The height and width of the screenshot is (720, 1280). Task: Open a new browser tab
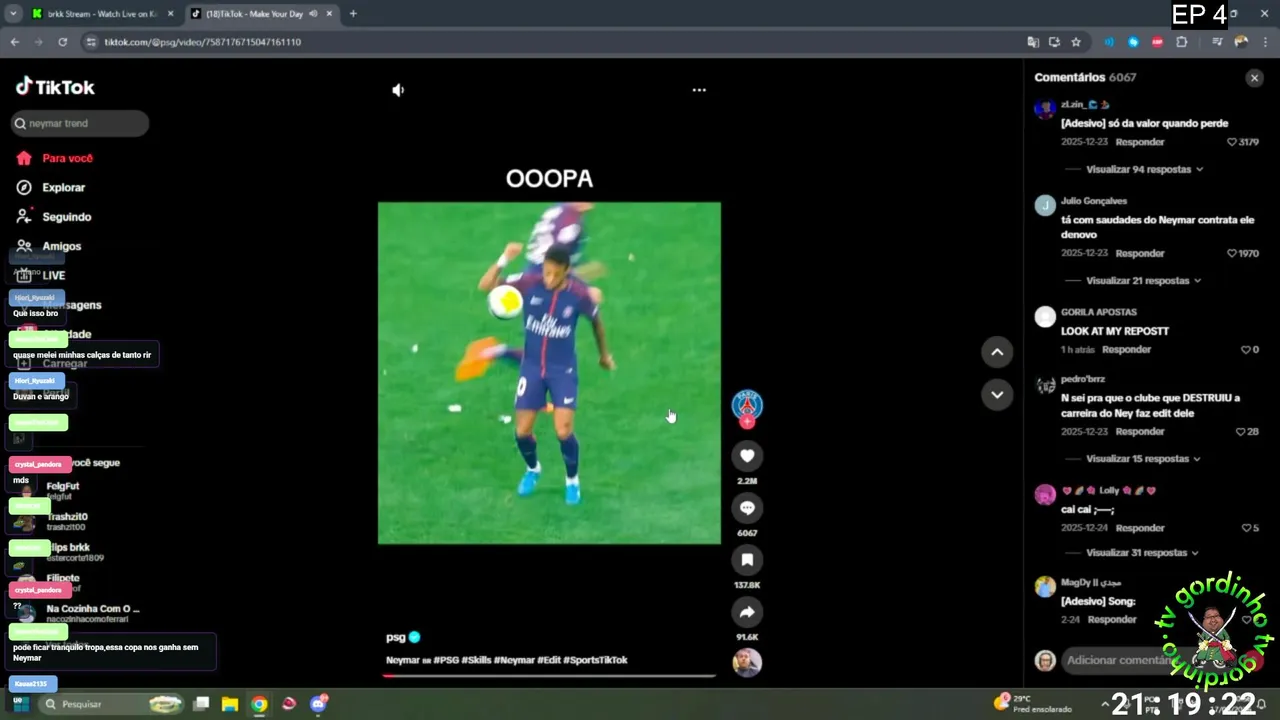[x=353, y=14]
